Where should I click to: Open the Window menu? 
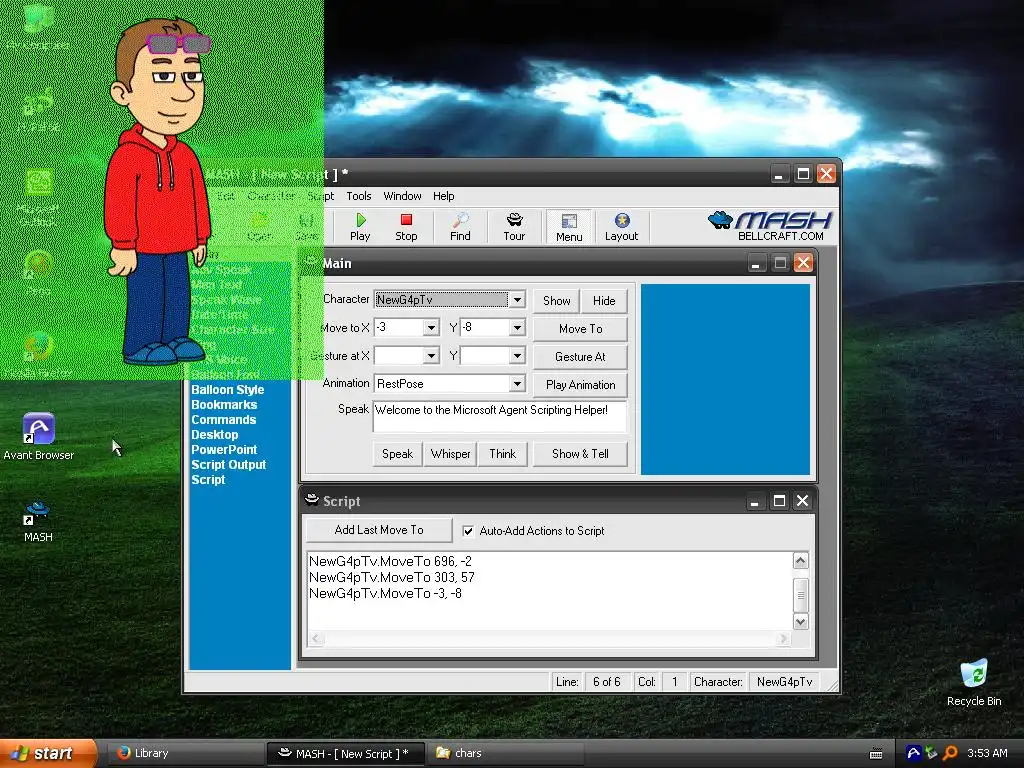point(402,196)
